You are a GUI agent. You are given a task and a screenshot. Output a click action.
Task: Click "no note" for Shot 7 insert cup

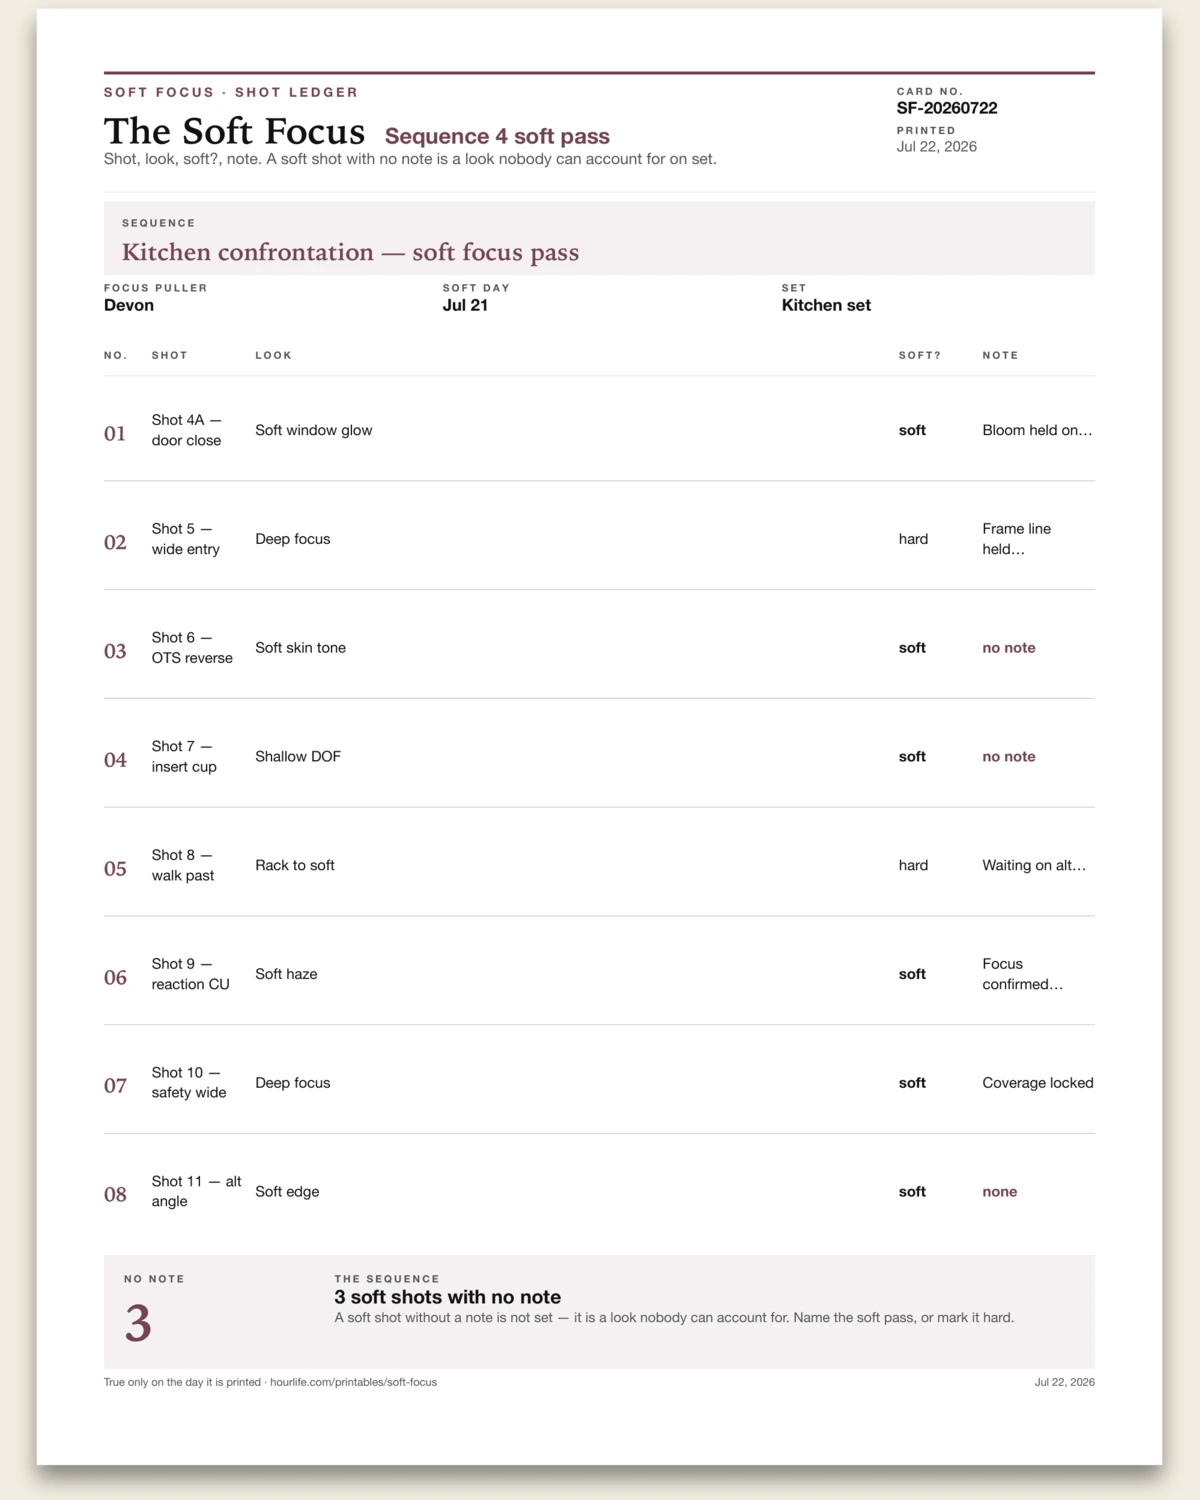coord(1008,757)
